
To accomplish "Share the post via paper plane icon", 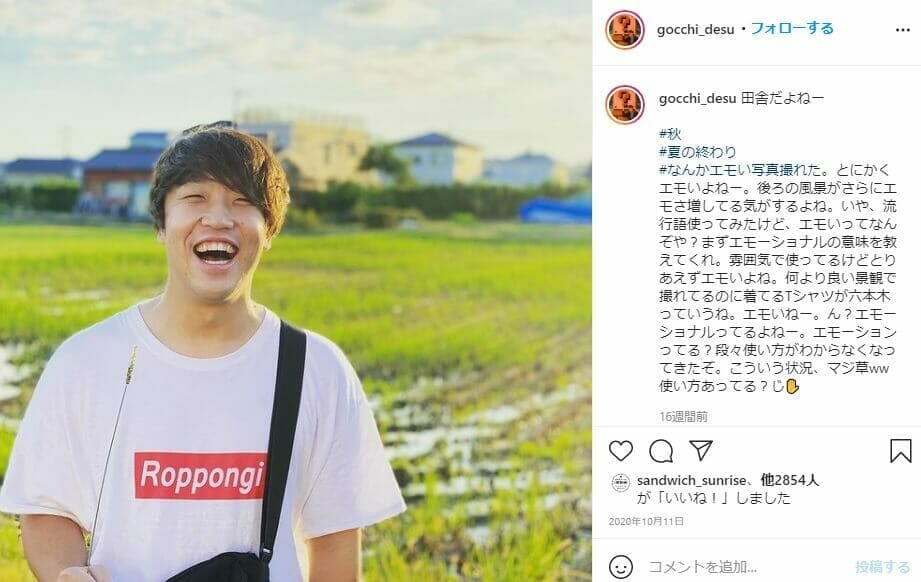I will pyautogui.click(x=701, y=450).
